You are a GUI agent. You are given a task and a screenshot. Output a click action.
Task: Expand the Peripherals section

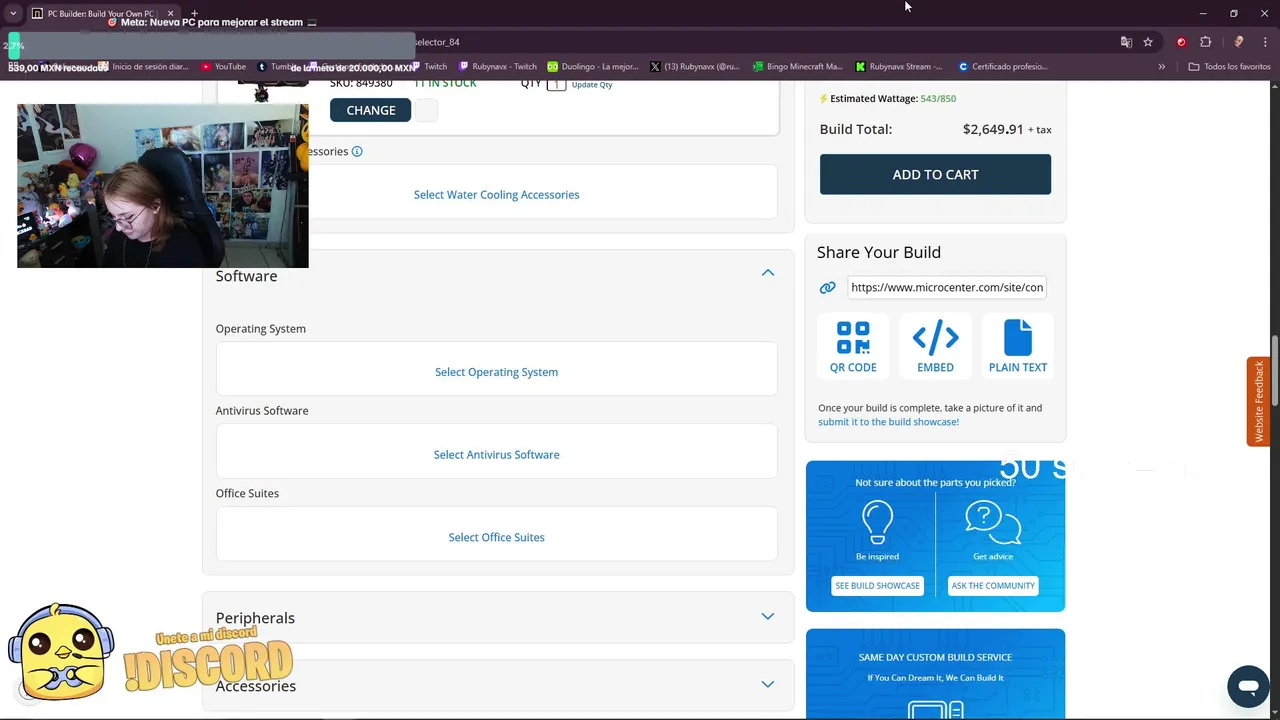[498, 617]
